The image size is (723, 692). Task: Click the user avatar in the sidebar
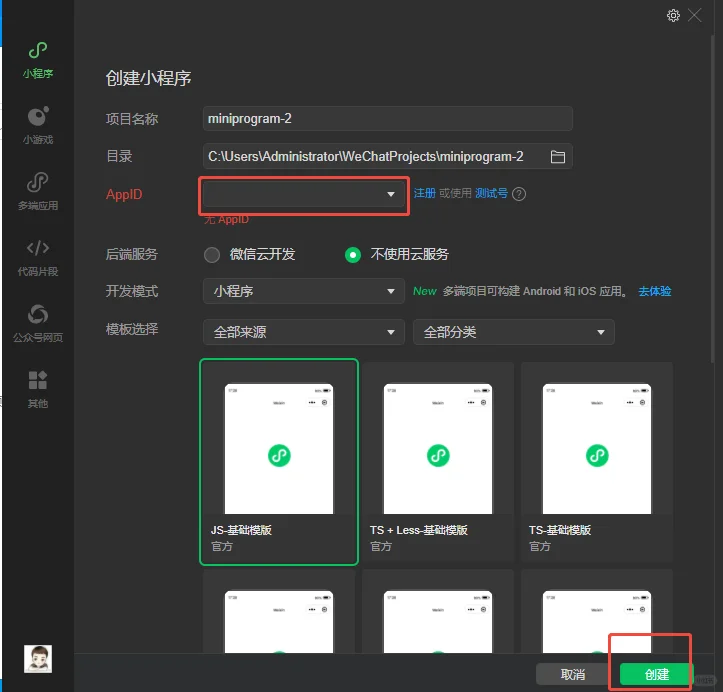tap(38, 659)
